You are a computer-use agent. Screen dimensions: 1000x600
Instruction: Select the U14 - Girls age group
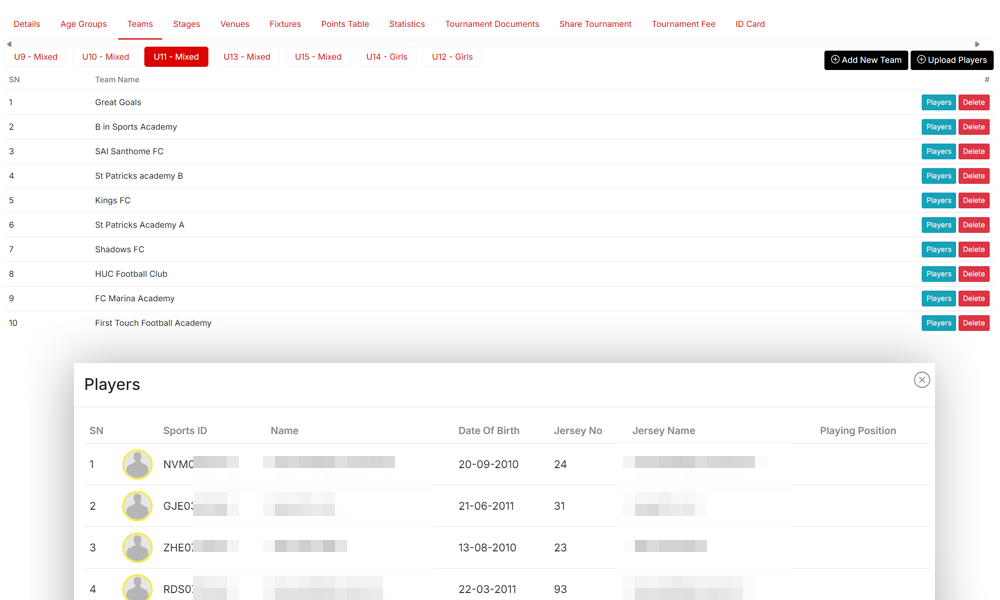coord(387,57)
